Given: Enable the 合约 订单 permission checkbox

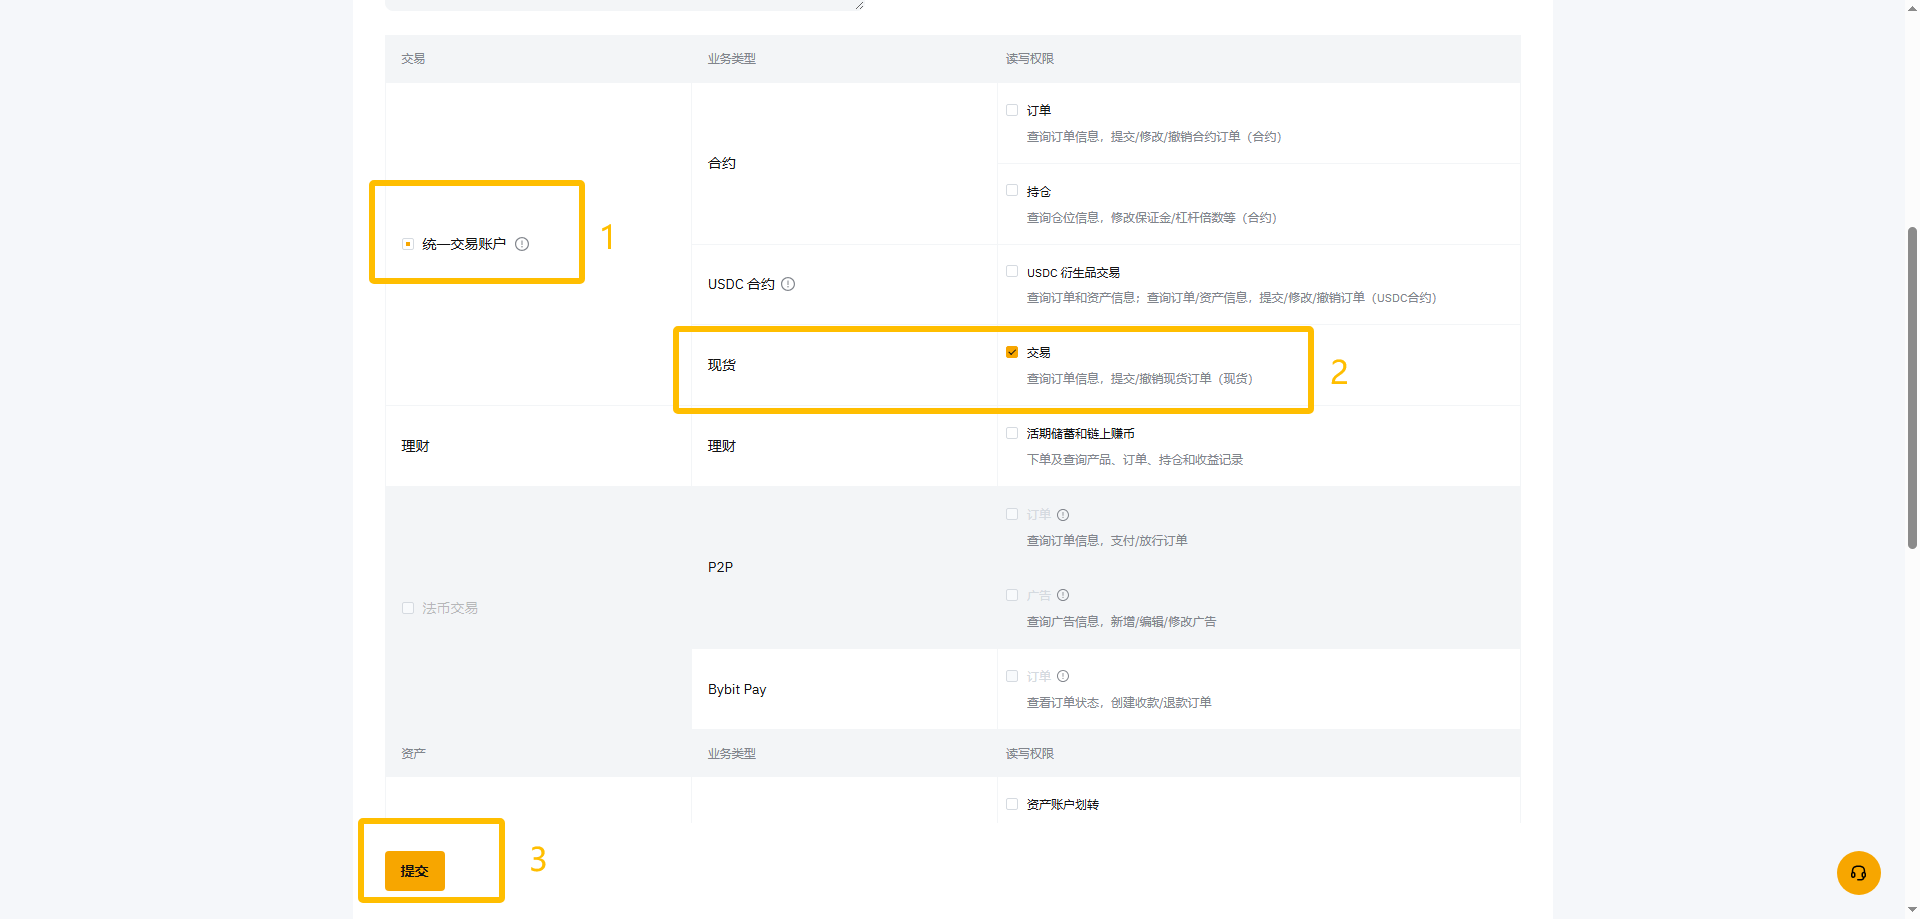Looking at the screenshot, I should tap(1012, 110).
